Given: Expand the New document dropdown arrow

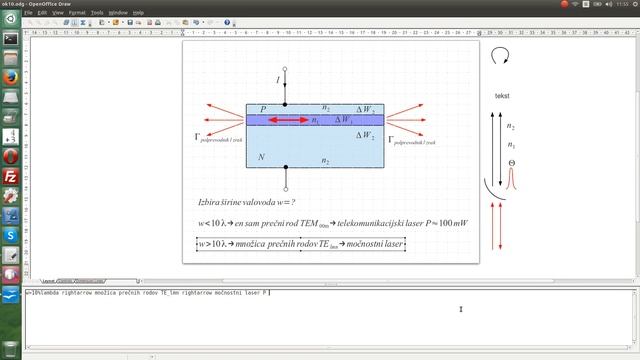Looking at the screenshot, I should pos(109,22).
